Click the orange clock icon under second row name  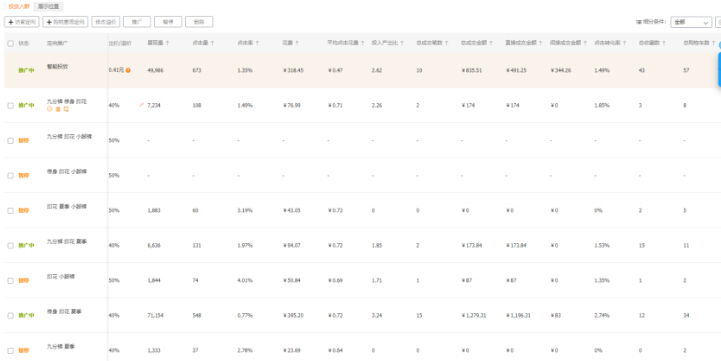pyautogui.click(x=50, y=109)
